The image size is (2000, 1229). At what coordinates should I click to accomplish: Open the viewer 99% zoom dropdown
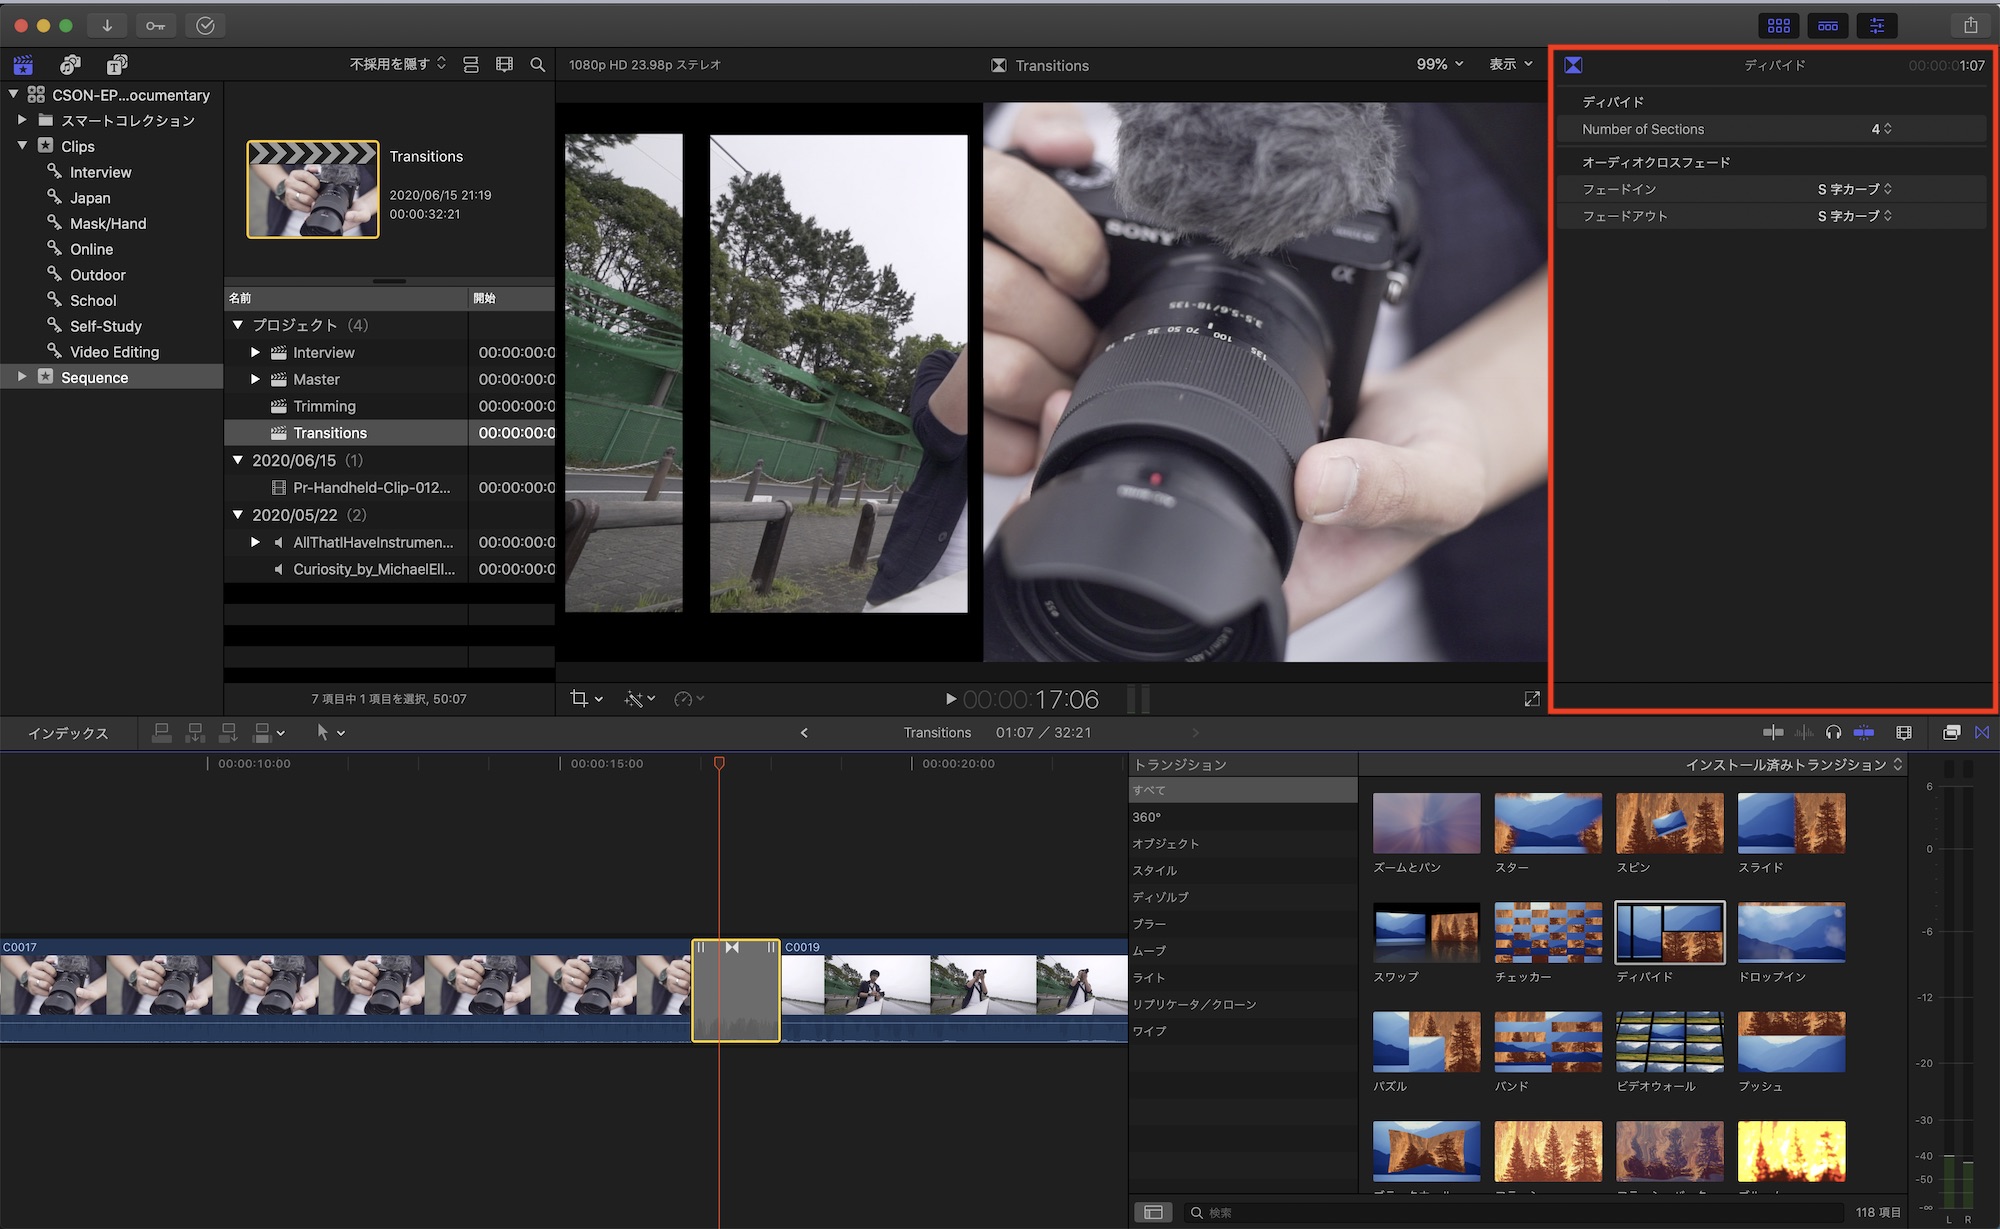point(1439,64)
